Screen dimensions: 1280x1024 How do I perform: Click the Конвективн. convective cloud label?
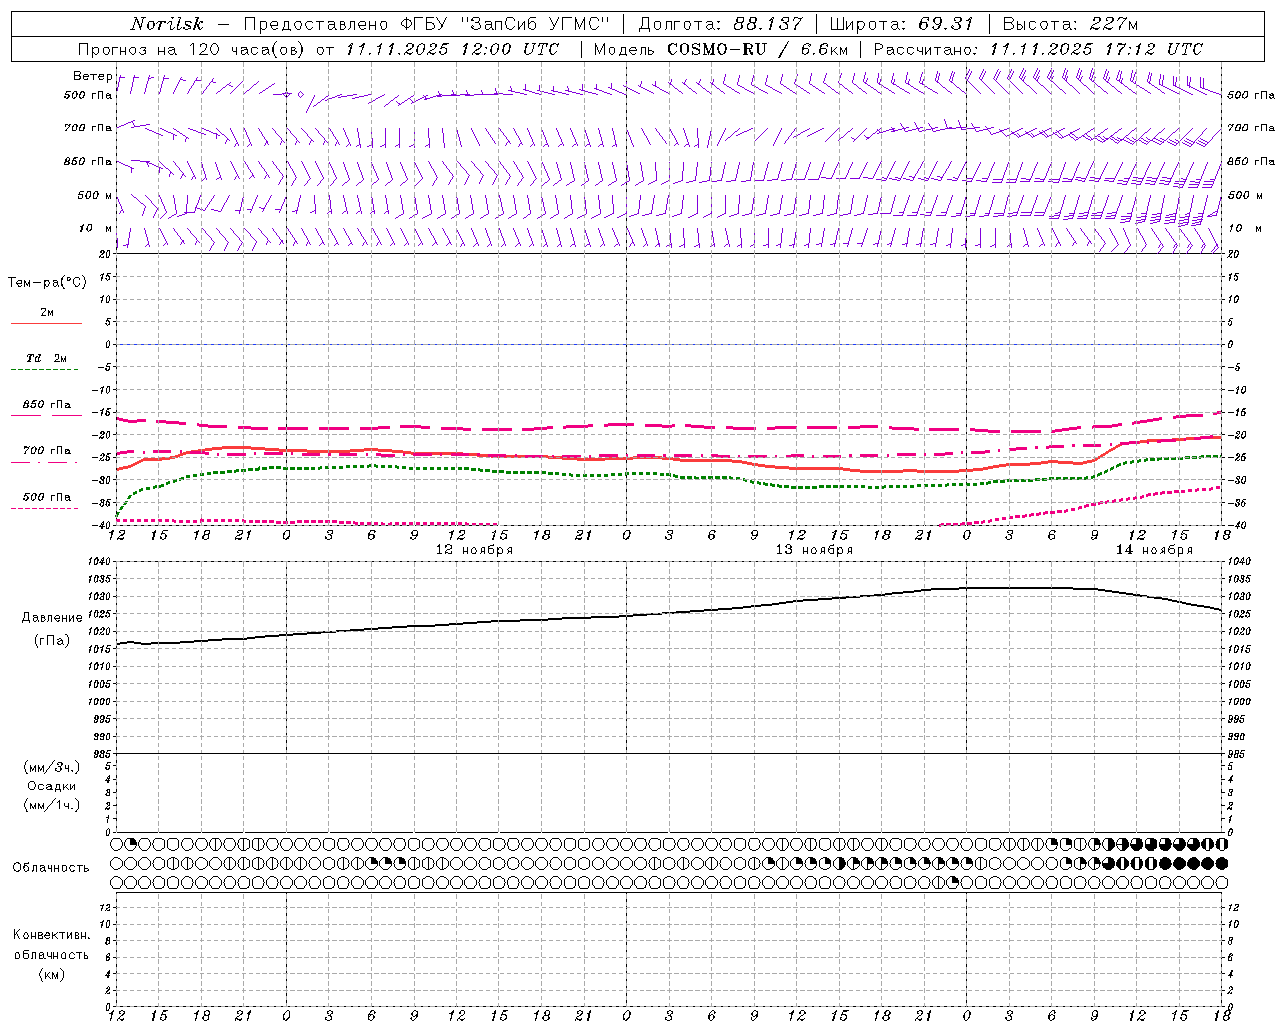pos(51,935)
